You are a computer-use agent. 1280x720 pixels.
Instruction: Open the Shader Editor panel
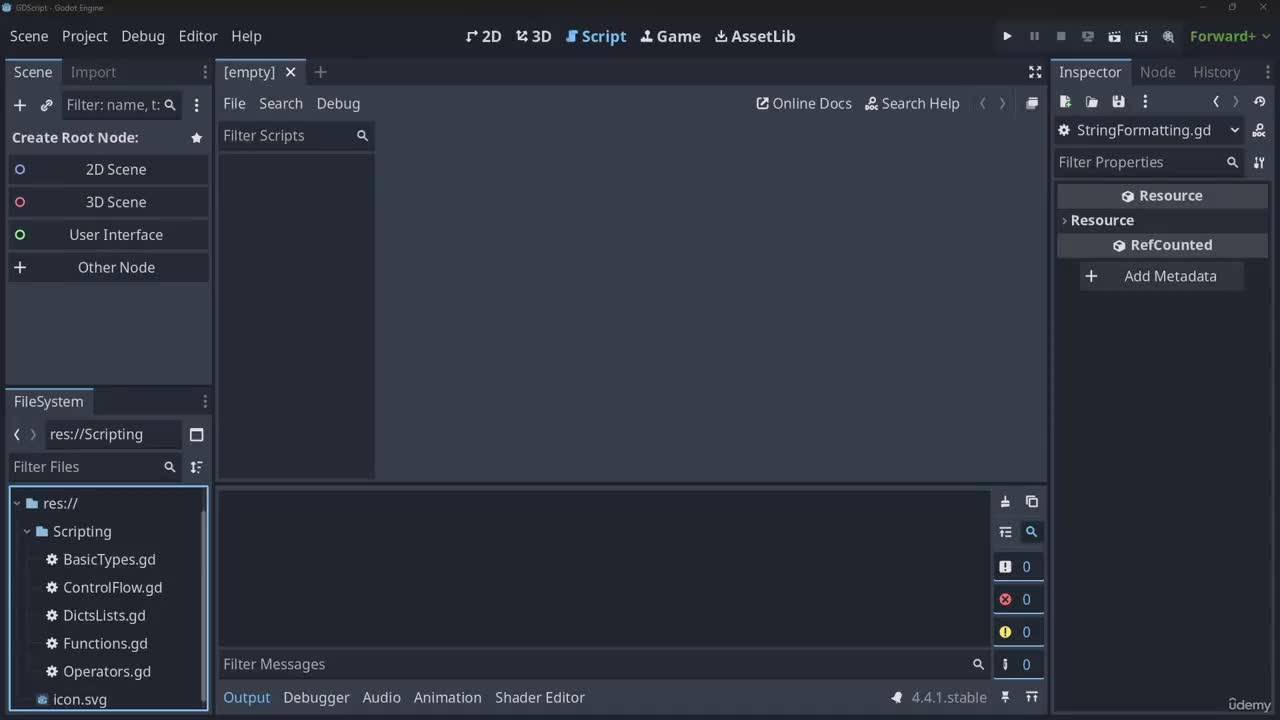pos(540,697)
